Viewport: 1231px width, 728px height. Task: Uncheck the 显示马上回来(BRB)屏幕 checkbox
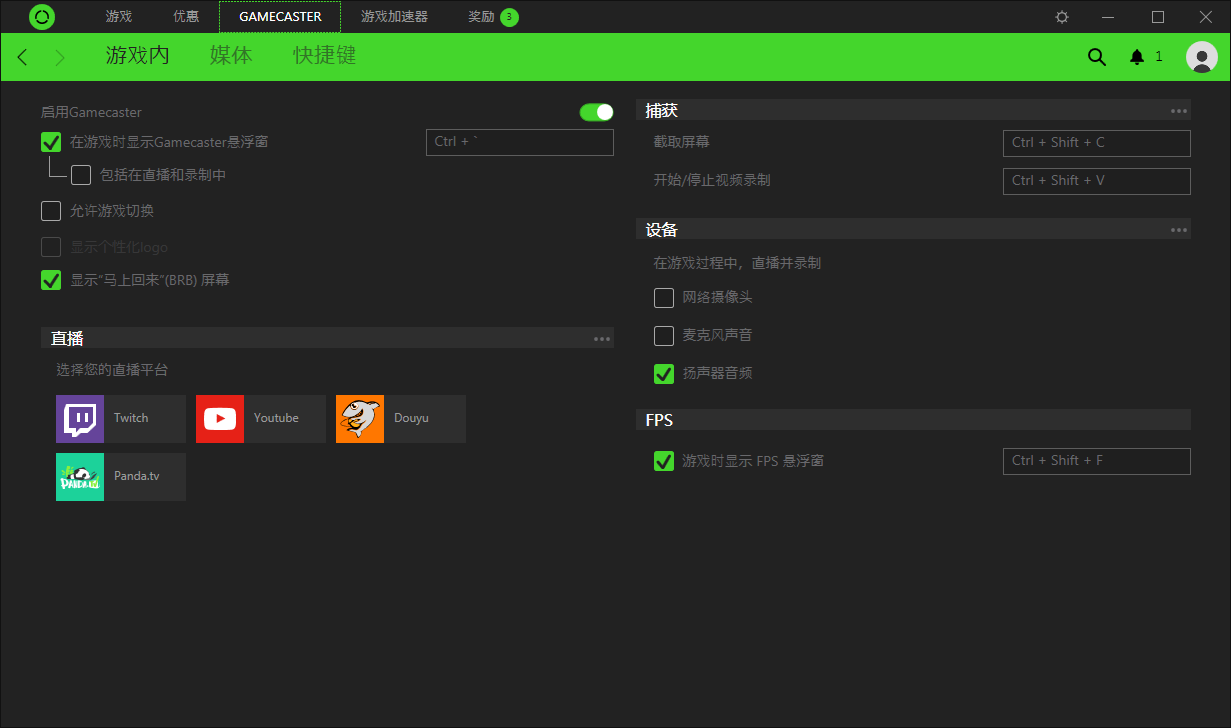[x=51, y=280]
